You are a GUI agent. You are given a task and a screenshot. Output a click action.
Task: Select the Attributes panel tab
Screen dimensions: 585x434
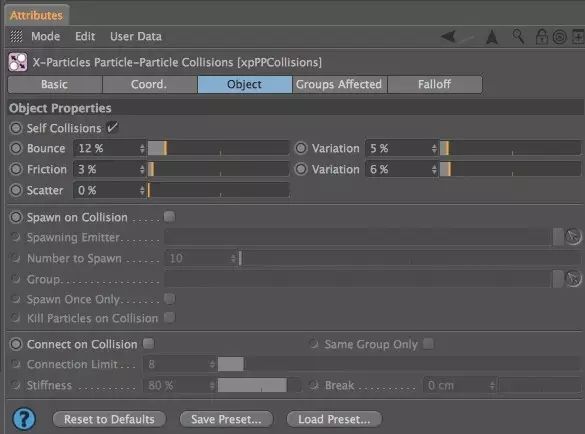coord(37,15)
